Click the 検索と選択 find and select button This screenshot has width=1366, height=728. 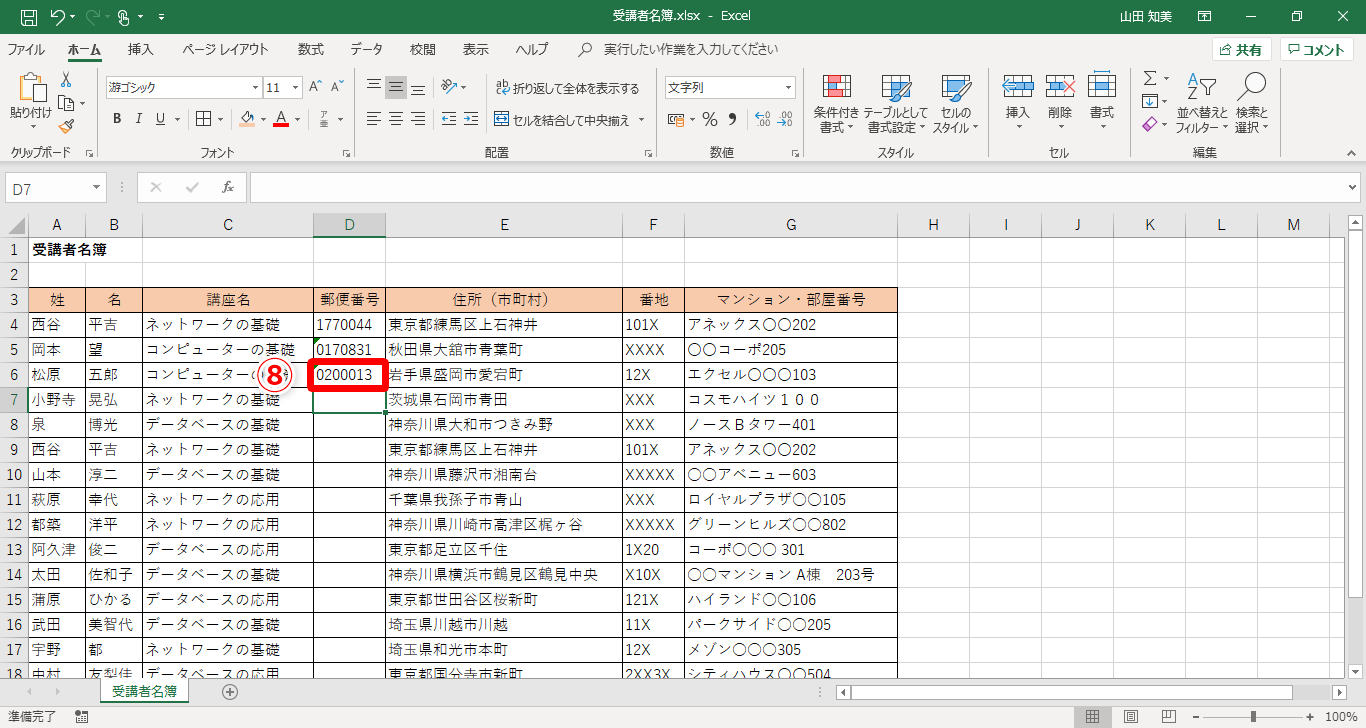pyautogui.click(x=1252, y=104)
